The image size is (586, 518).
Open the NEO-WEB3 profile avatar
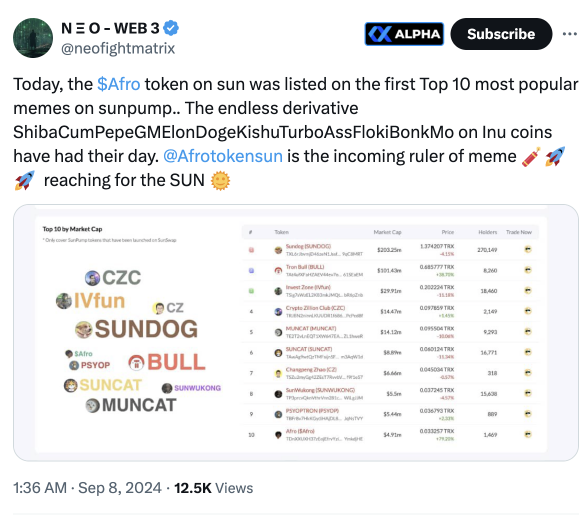click(x=33, y=38)
